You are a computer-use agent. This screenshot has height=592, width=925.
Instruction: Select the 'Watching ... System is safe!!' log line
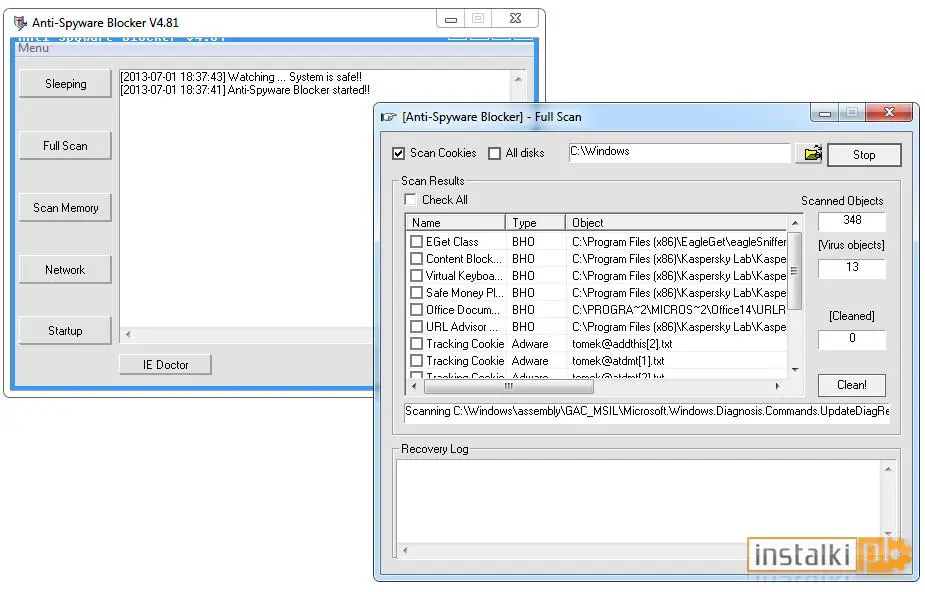[x=241, y=77]
